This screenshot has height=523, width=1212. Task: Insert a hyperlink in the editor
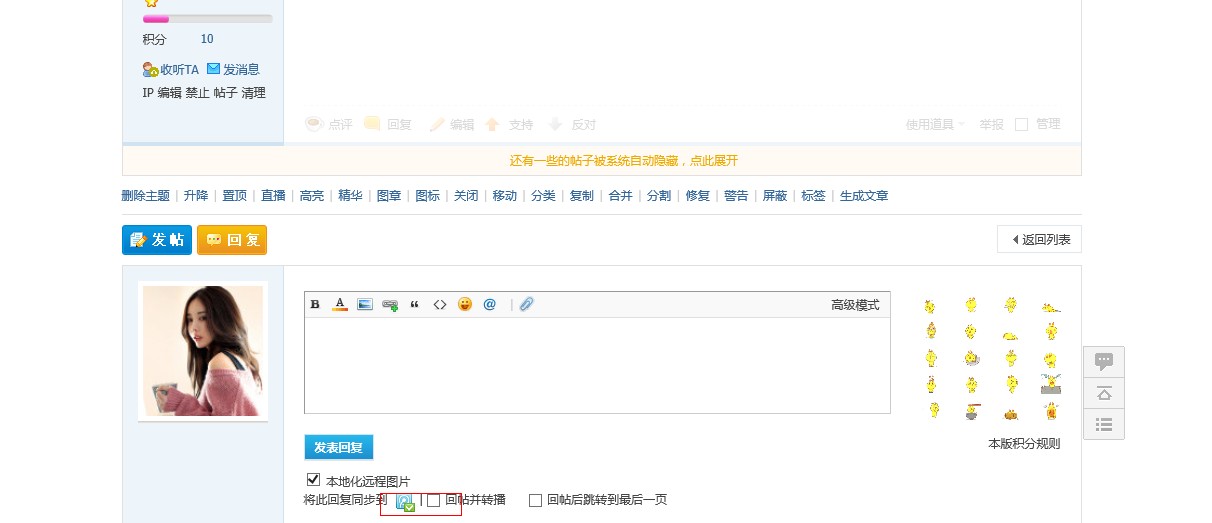(x=390, y=305)
